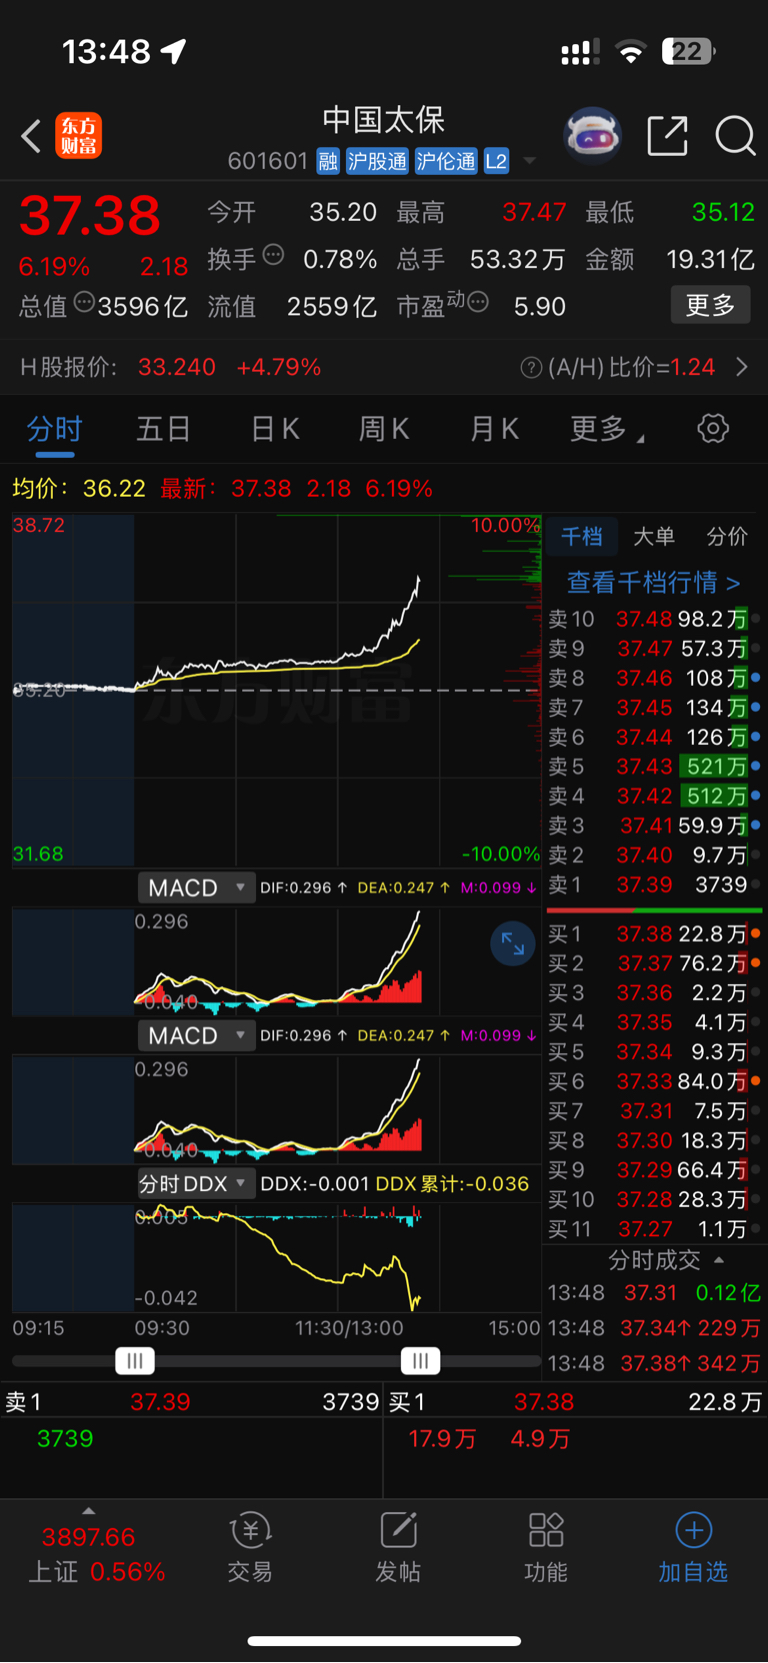
Task: Switch to the 日K tab
Action: [x=275, y=429]
